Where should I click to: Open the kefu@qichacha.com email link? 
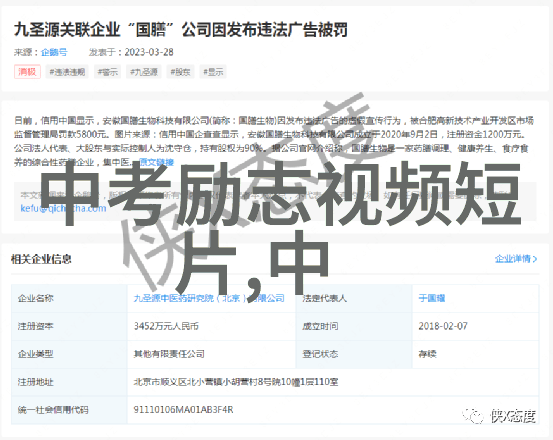63,208
